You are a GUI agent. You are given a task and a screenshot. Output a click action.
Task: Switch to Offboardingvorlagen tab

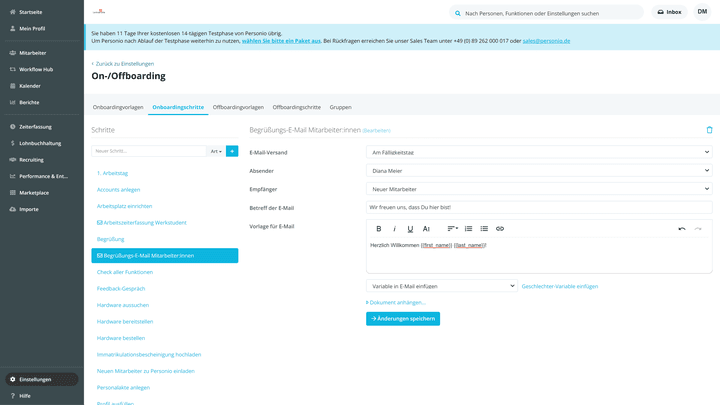(238, 107)
